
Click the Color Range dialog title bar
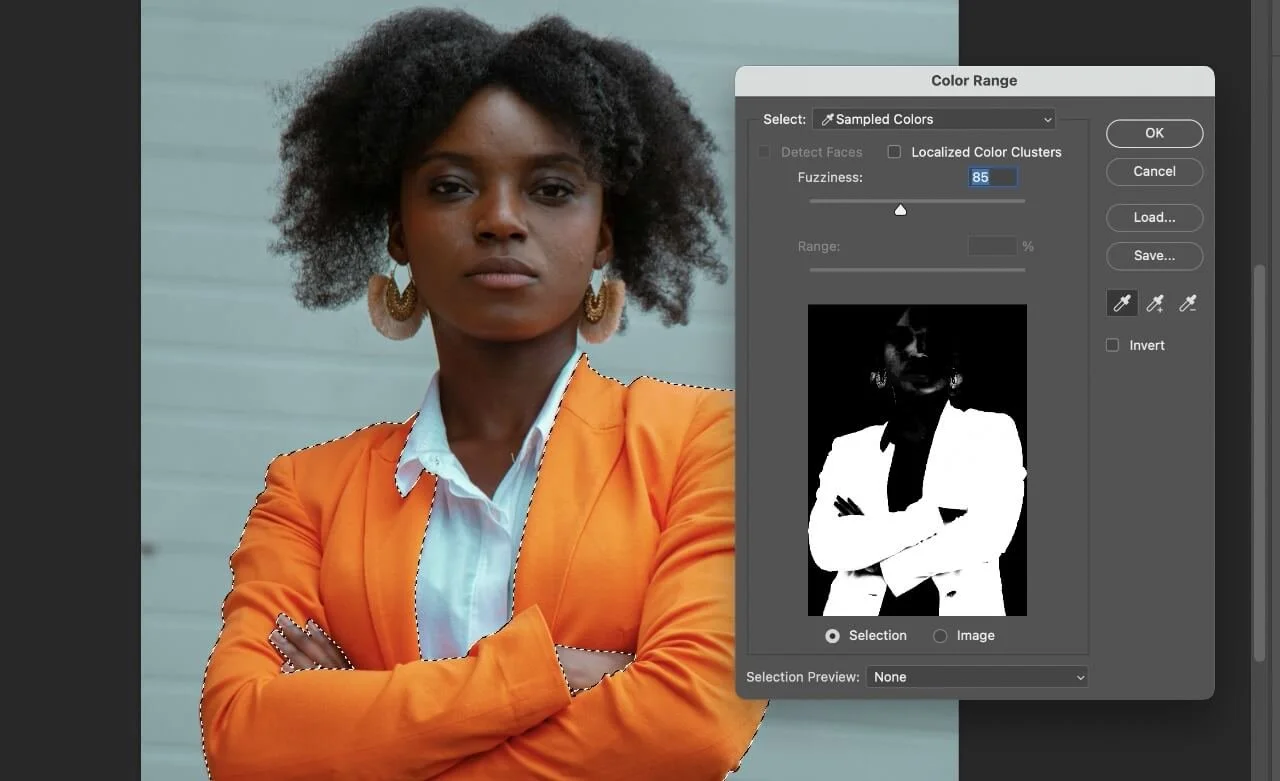tap(975, 80)
